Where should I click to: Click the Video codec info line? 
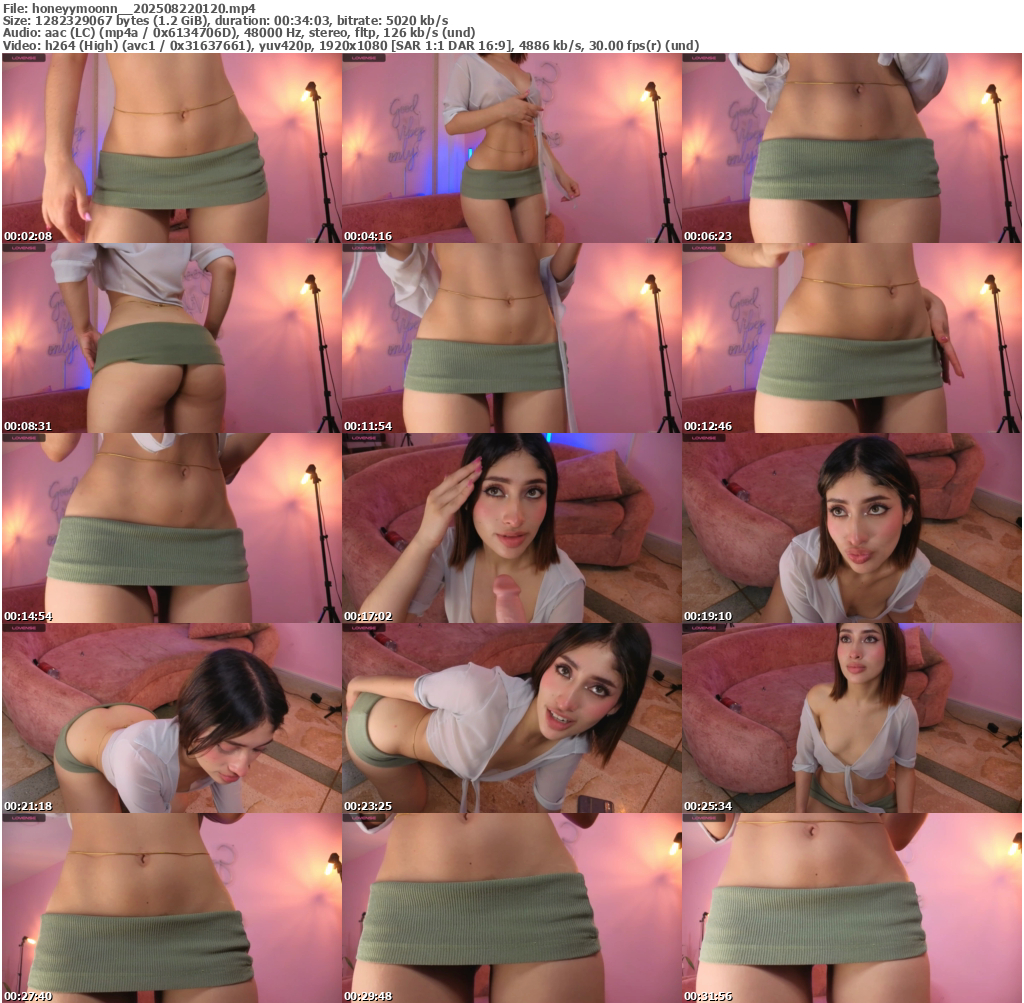(350, 45)
